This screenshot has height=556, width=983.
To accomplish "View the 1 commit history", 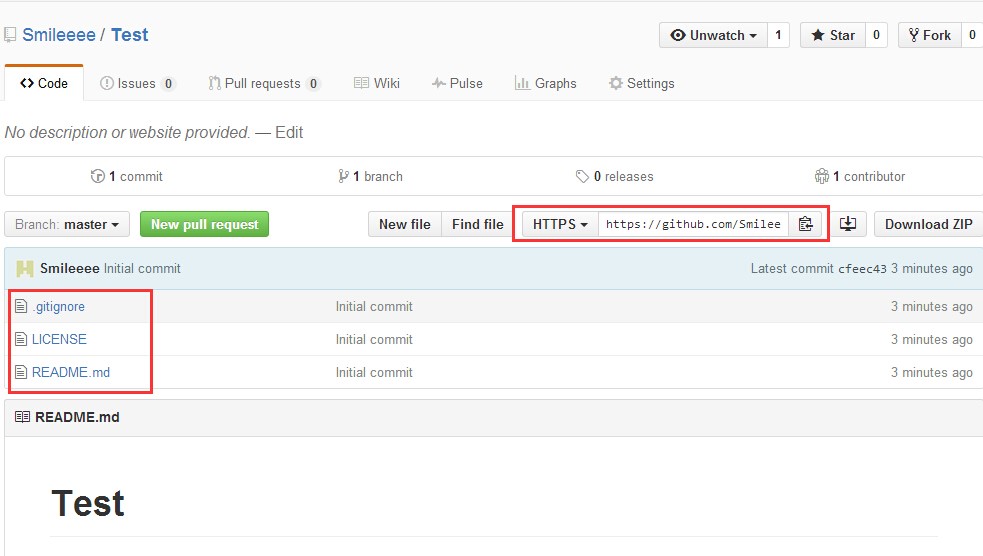I will pyautogui.click(x=127, y=176).
